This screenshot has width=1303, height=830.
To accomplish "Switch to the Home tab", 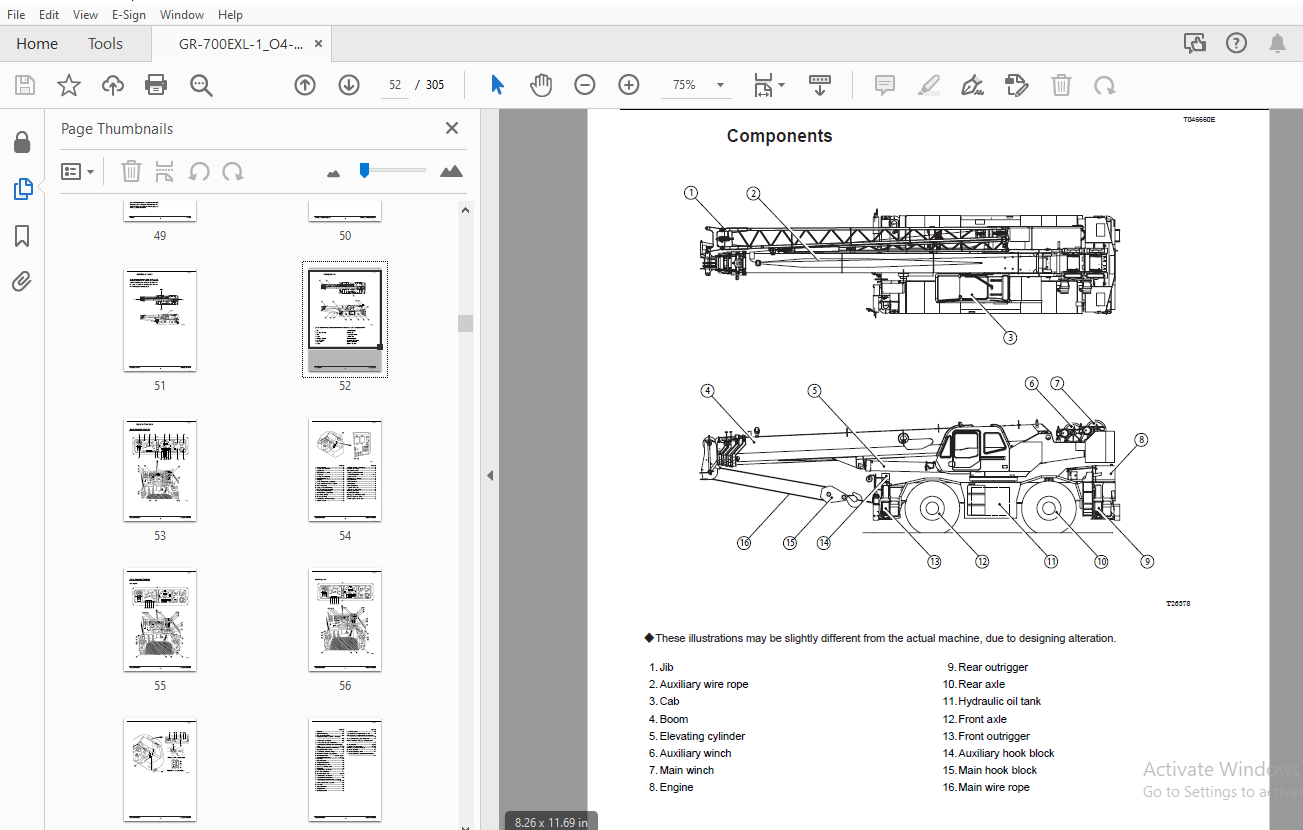I will [37, 44].
